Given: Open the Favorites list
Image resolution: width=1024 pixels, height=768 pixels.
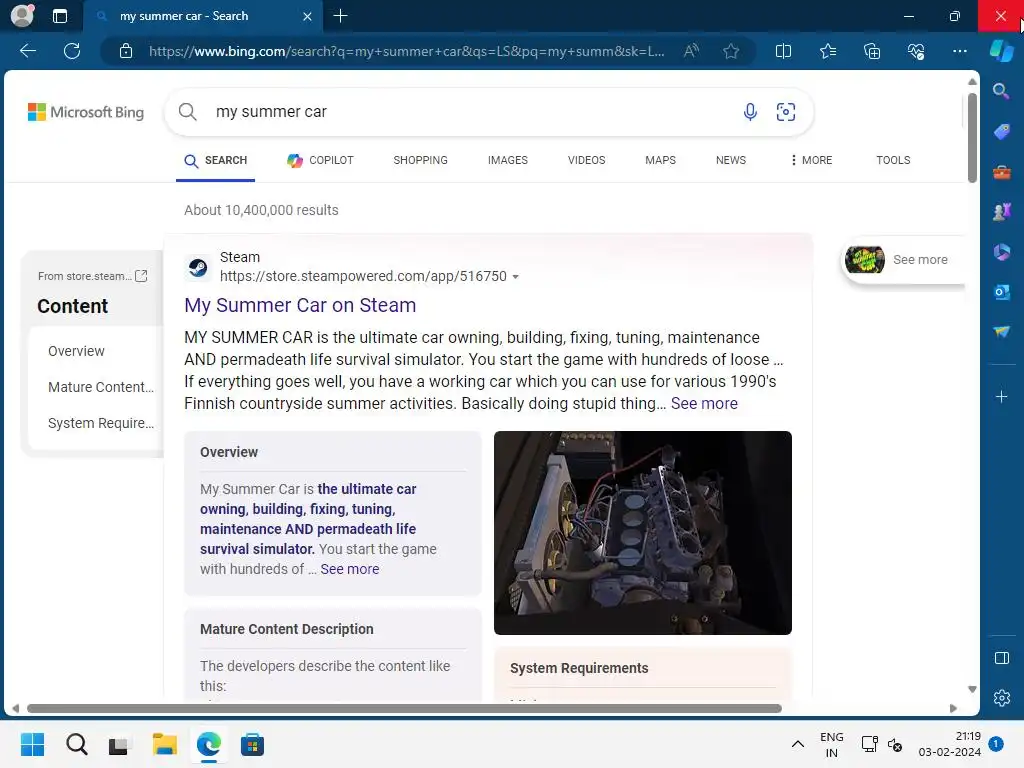Looking at the screenshot, I should [827, 51].
